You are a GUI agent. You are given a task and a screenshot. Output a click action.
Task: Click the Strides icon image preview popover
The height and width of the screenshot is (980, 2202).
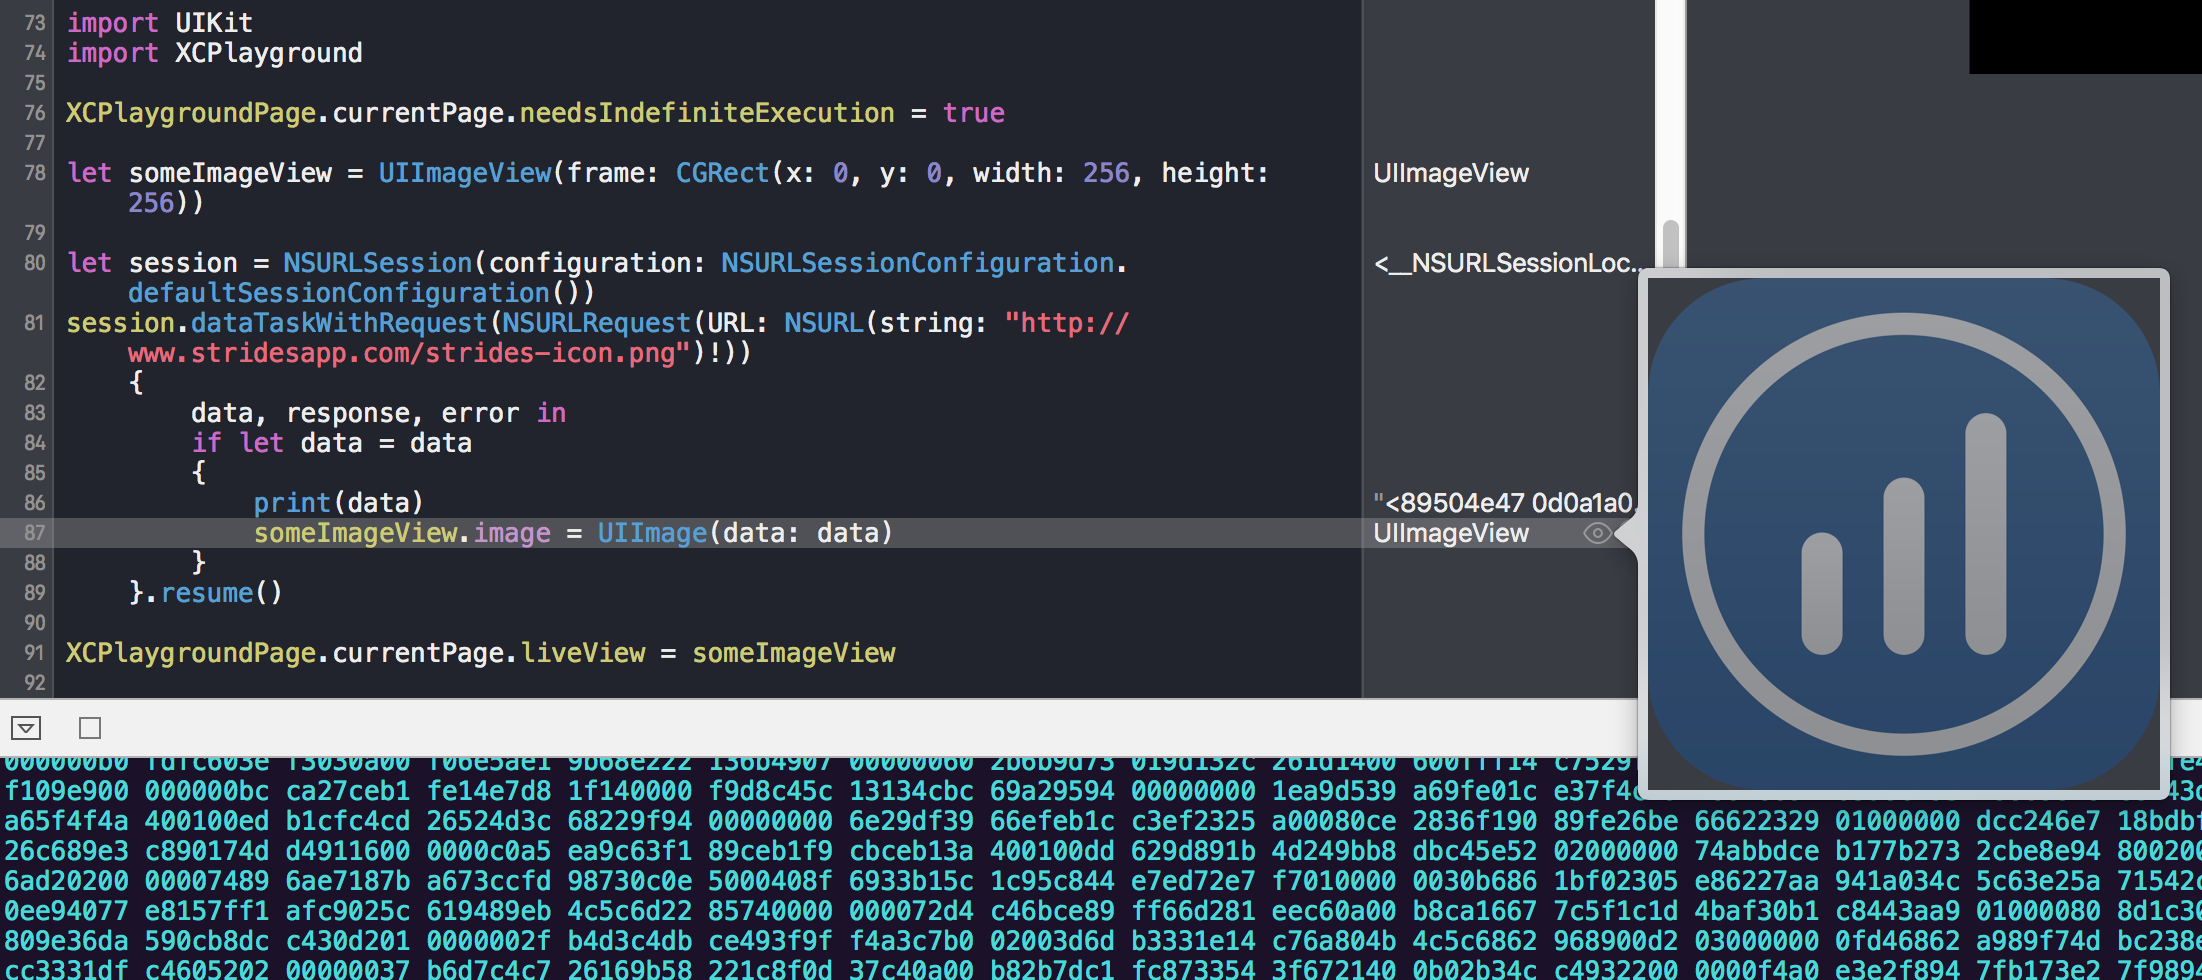[x=1903, y=533]
